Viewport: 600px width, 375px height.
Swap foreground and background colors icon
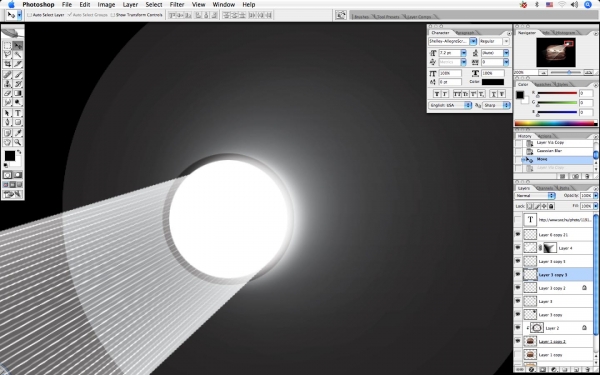(19, 152)
